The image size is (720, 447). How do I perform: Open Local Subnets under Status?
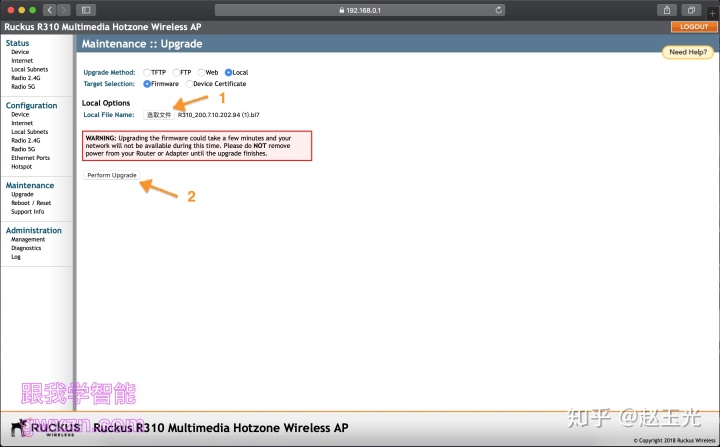[x=29, y=69]
